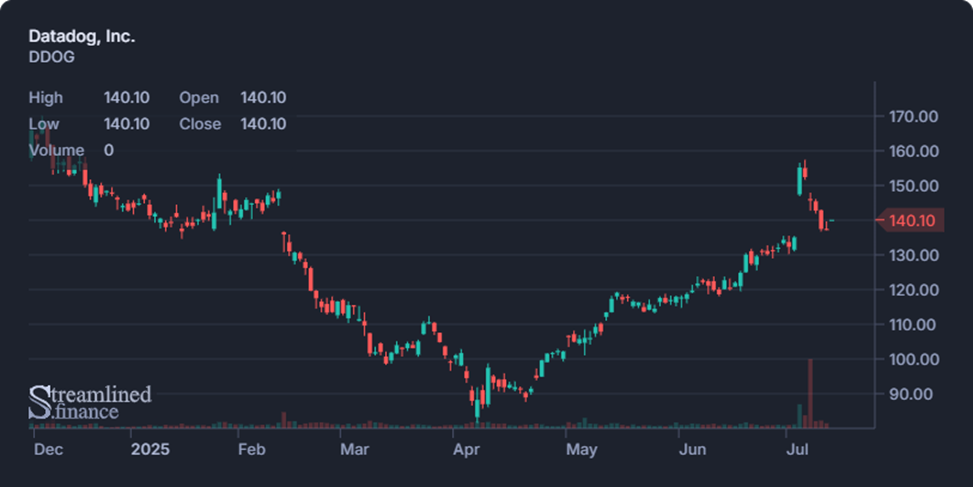Click the tallest red volume bar in July
Image resolution: width=973 pixels, height=487 pixels.
click(x=810, y=393)
